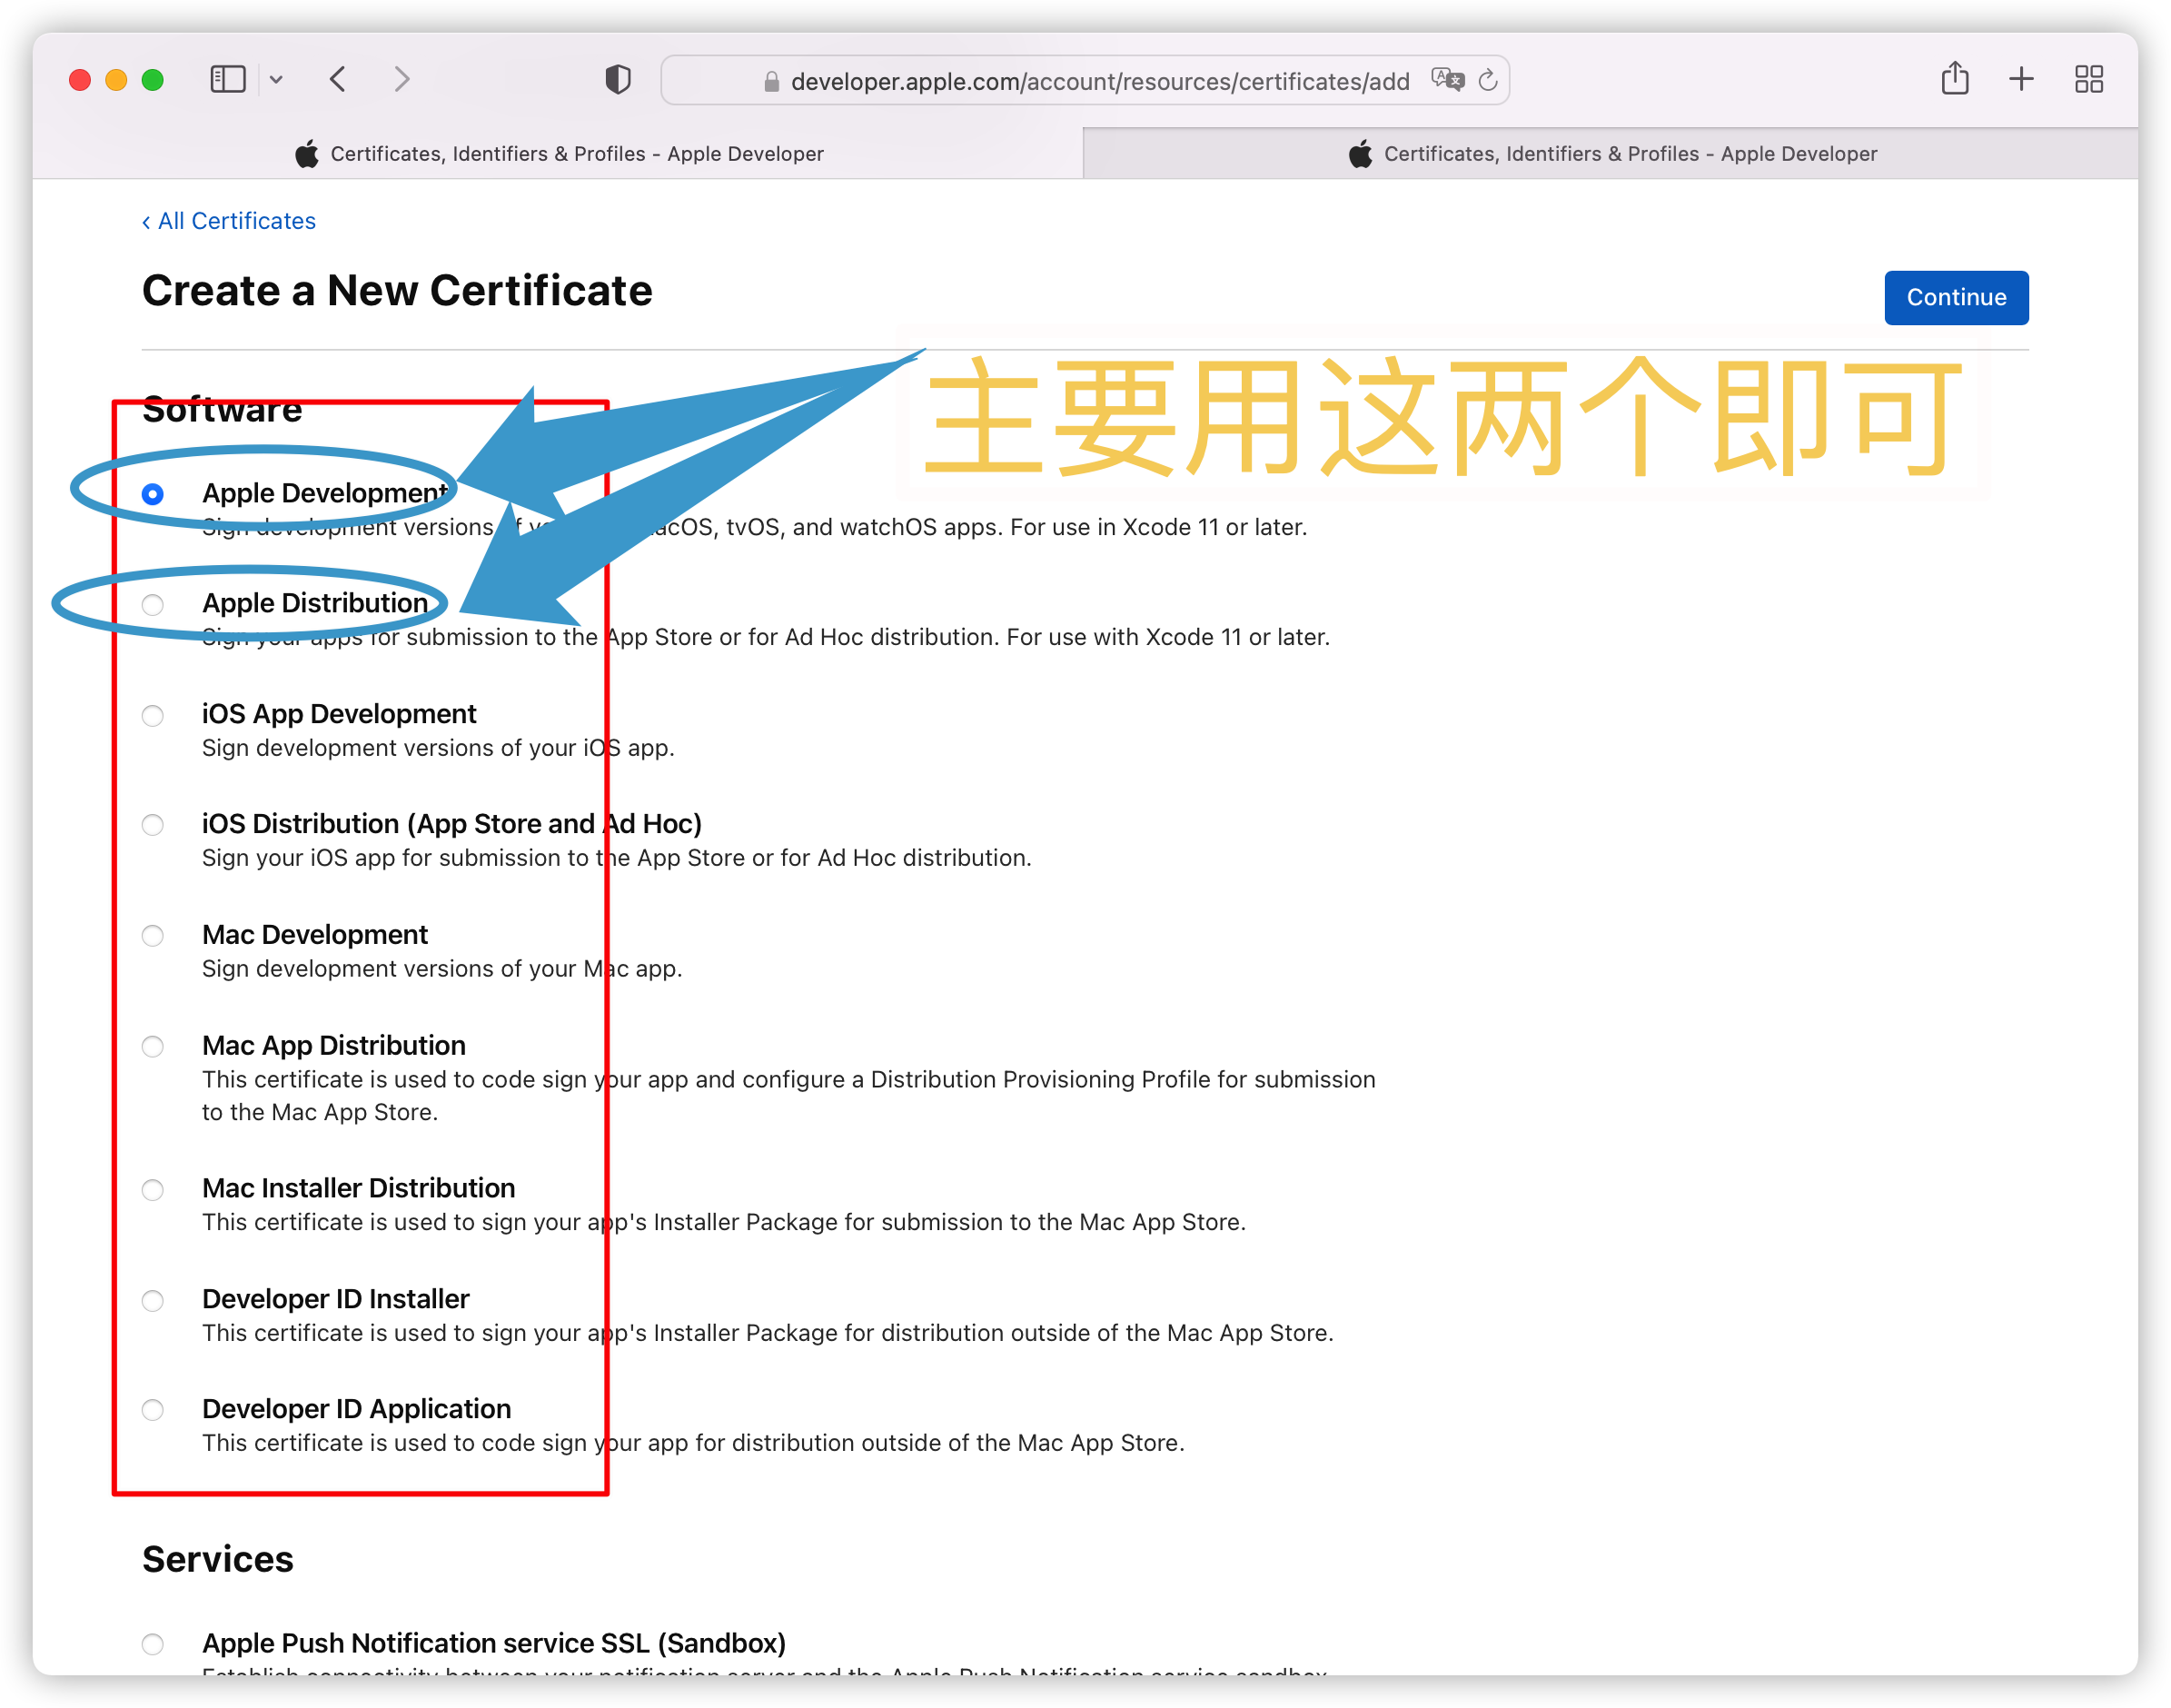Go back with the back arrow
2171x1708 pixels.
coord(339,79)
